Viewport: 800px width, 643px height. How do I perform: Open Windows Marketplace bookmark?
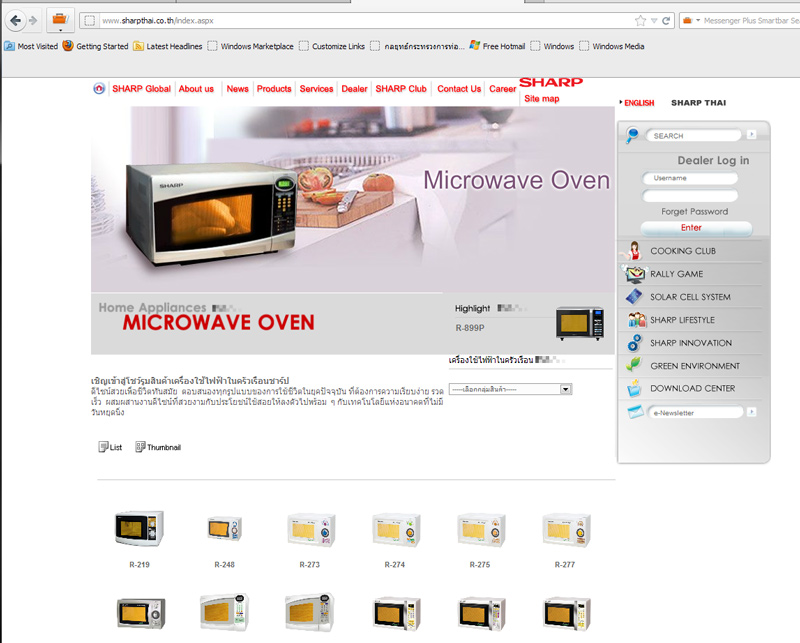click(x=251, y=46)
